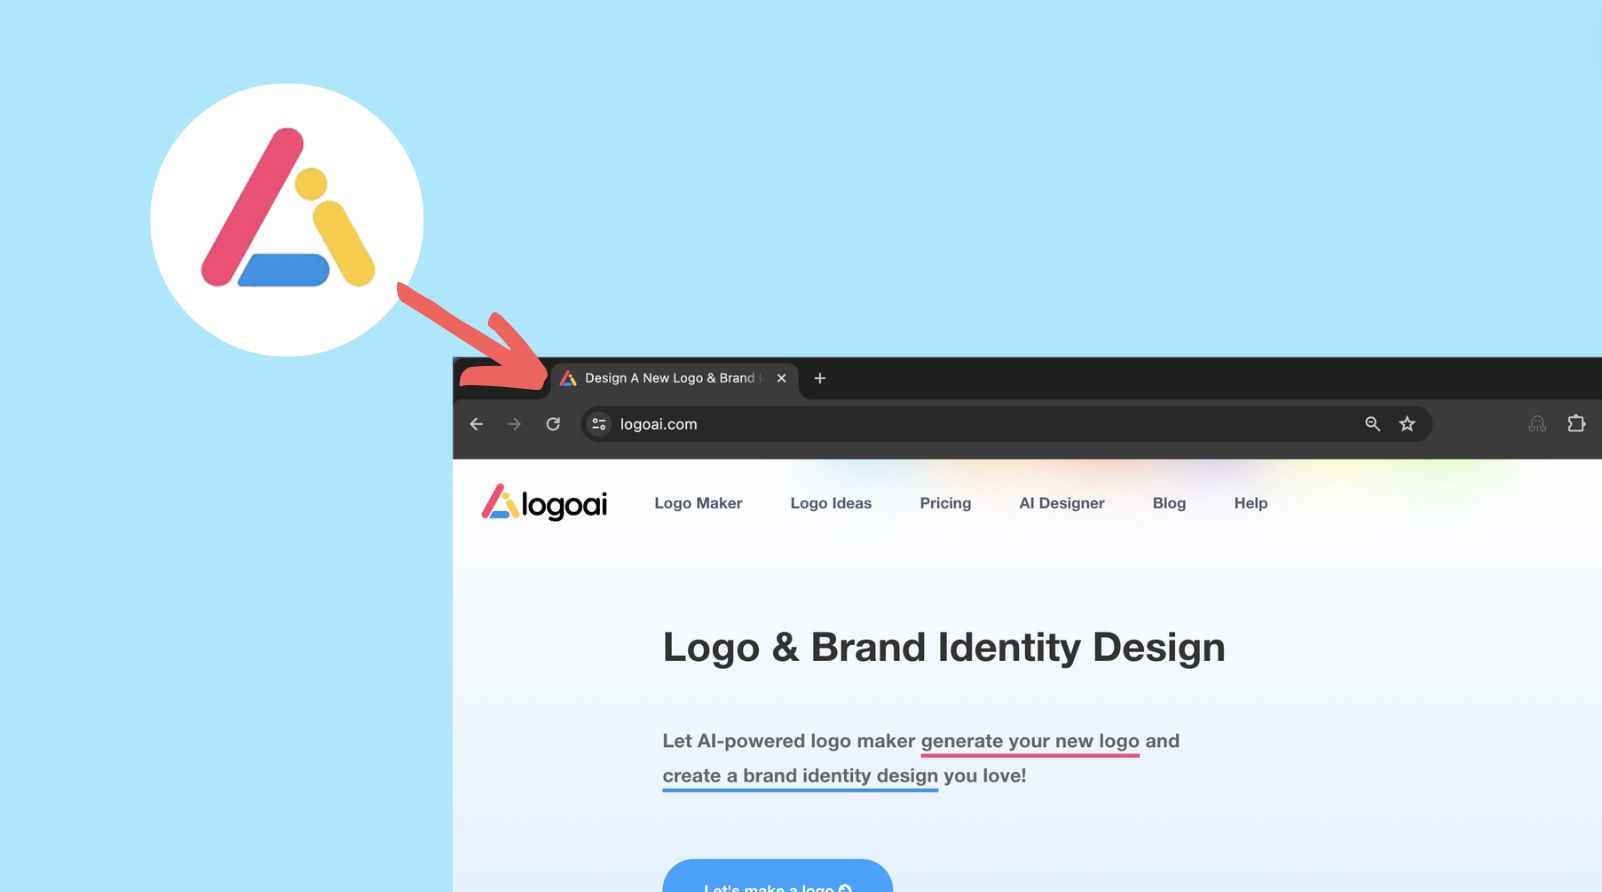Click the logoai logo in the header
This screenshot has width=1602, height=892.
tap(544, 503)
